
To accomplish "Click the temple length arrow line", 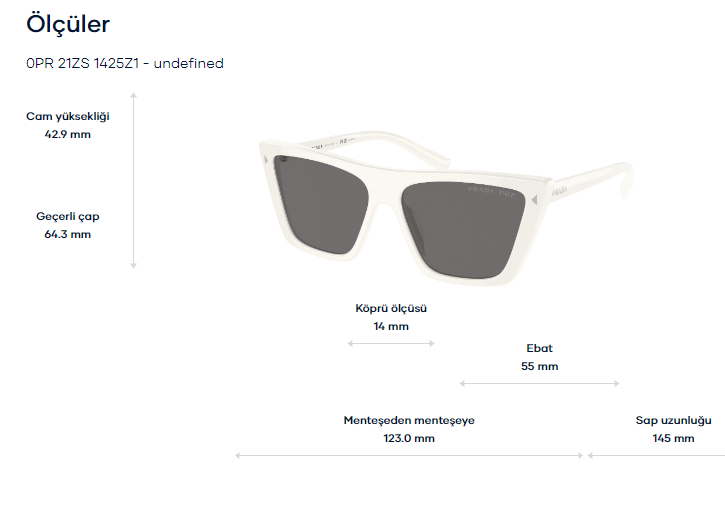I will (656, 456).
